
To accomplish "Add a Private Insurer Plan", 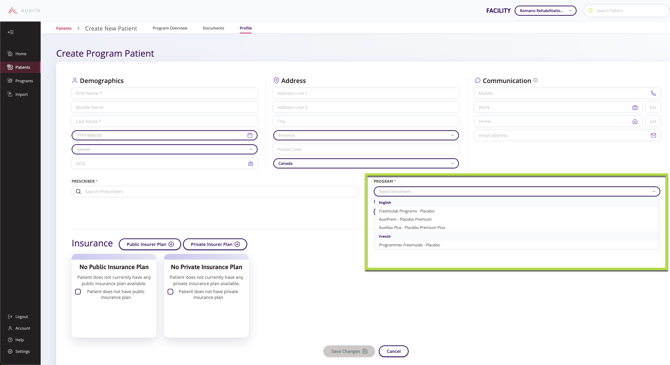I will point(215,244).
